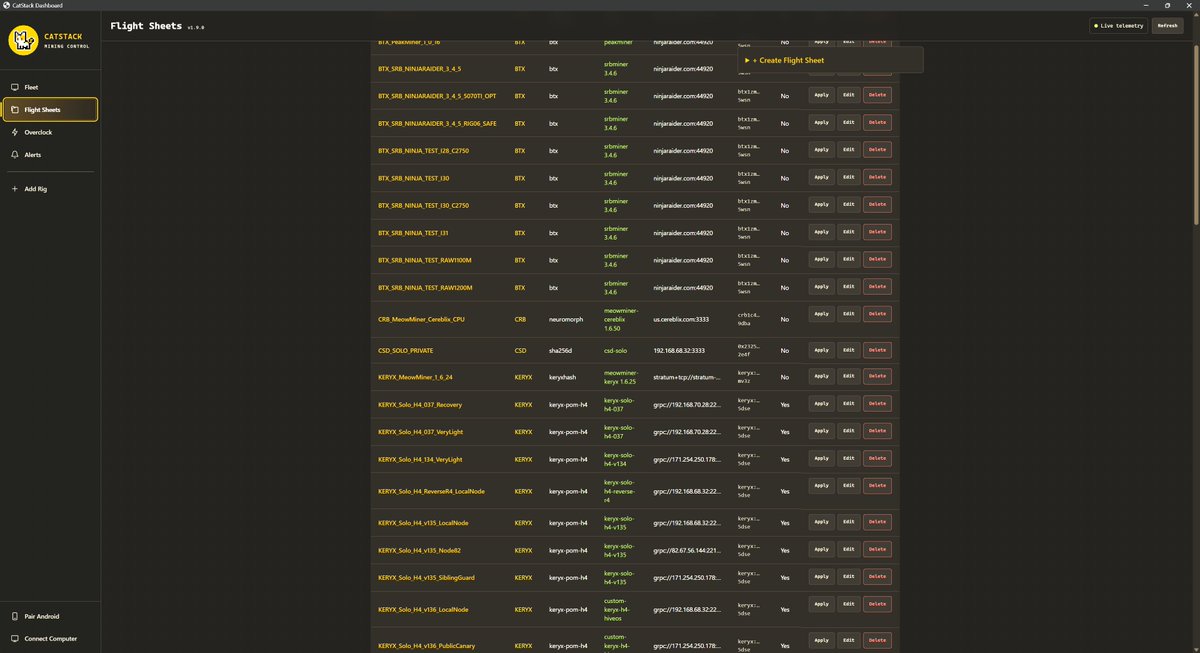Click the CatStack cat logo

coord(23,40)
